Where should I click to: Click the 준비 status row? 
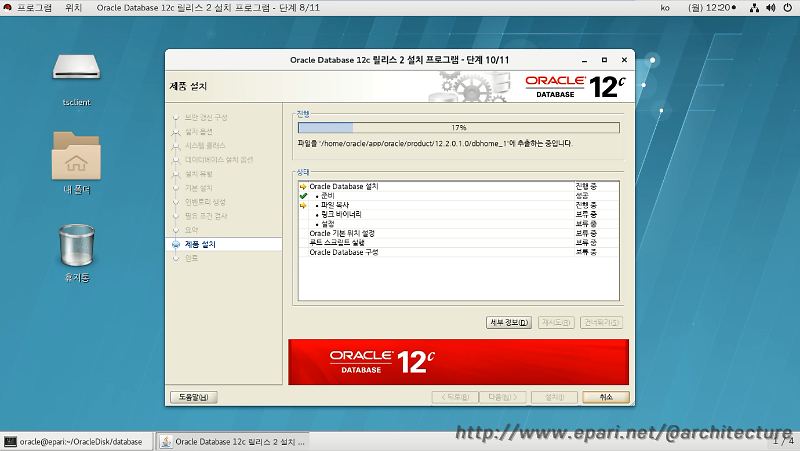(459, 196)
